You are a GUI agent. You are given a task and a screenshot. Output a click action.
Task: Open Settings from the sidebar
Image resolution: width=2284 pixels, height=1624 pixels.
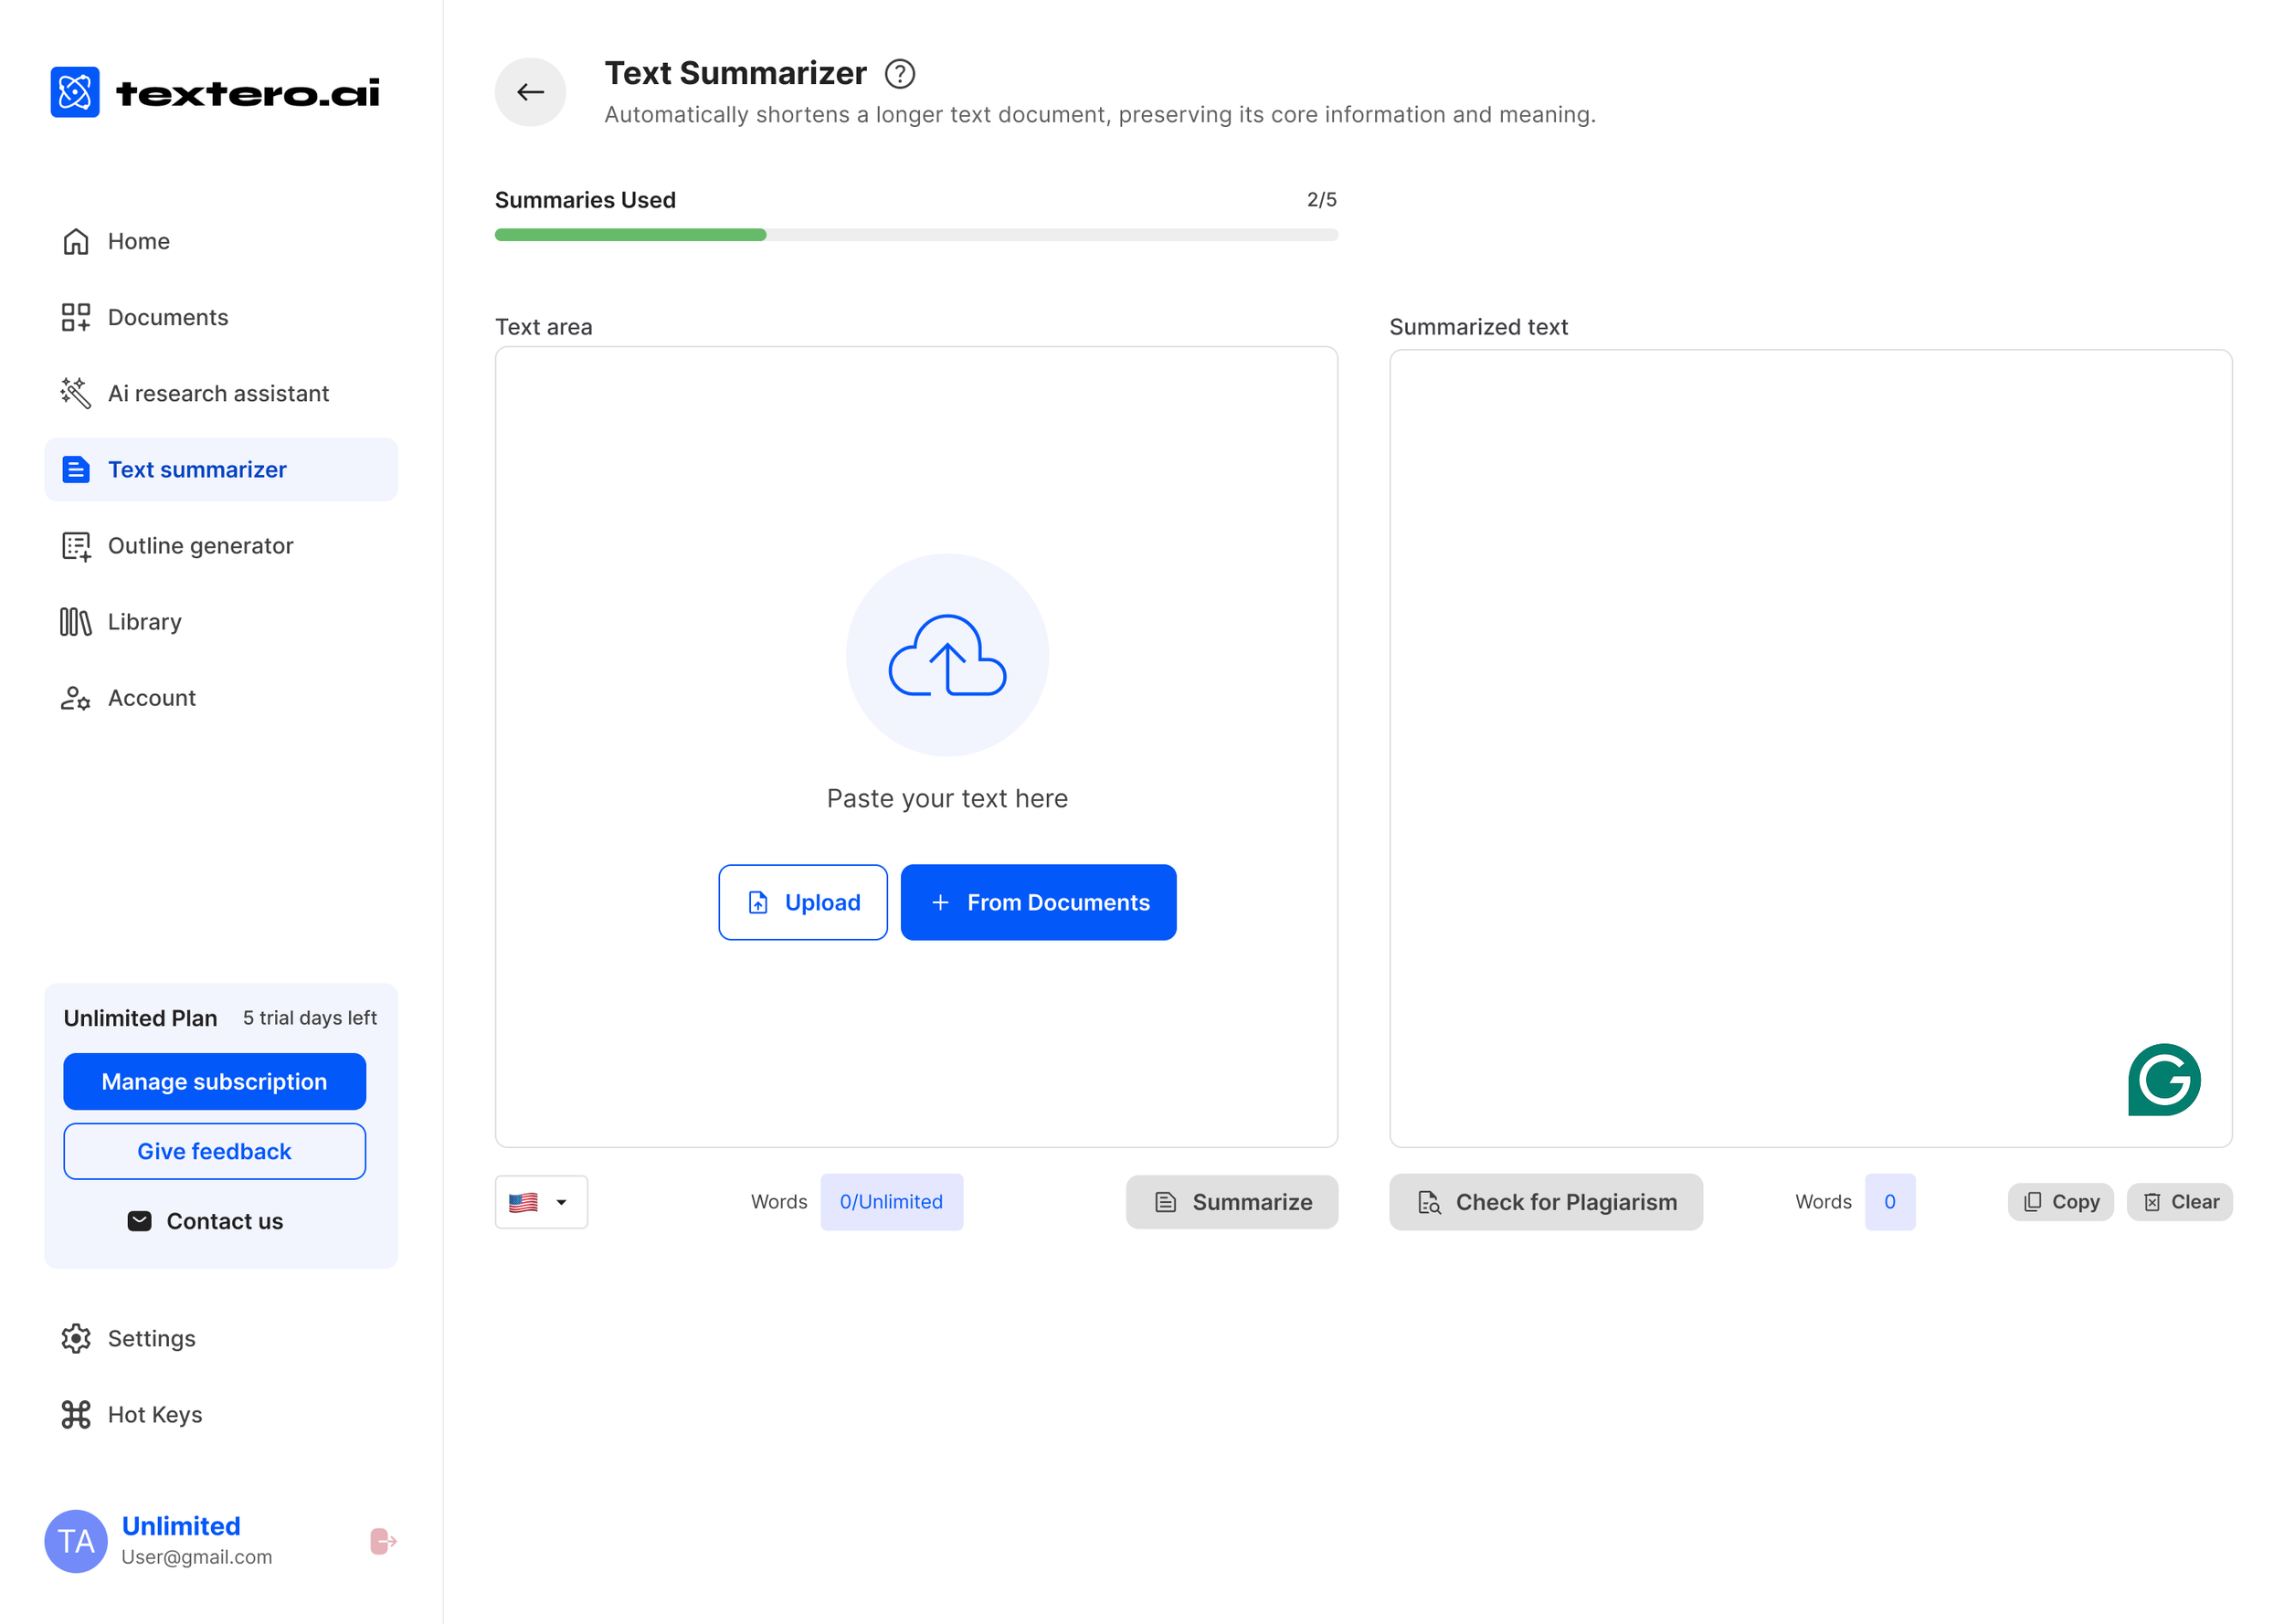[151, 1338]
